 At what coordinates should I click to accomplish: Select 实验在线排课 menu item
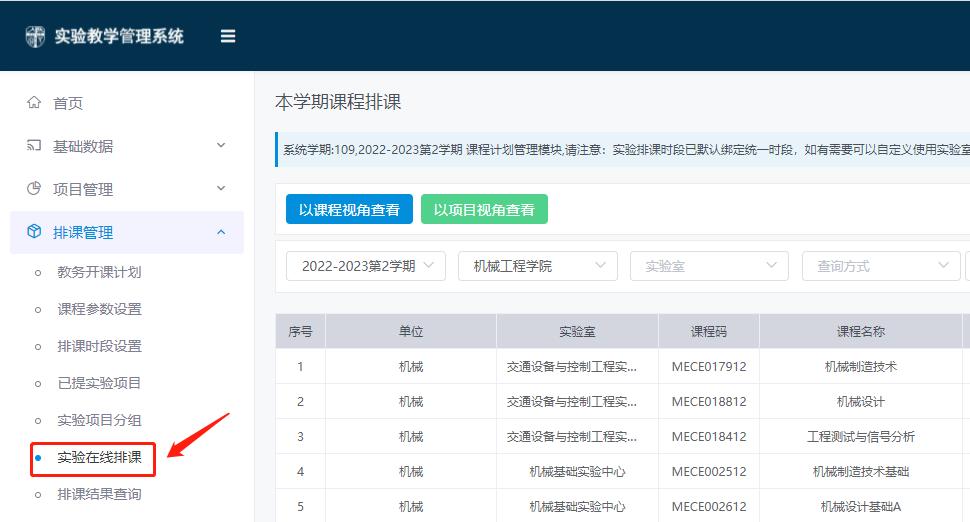[99, 458]
